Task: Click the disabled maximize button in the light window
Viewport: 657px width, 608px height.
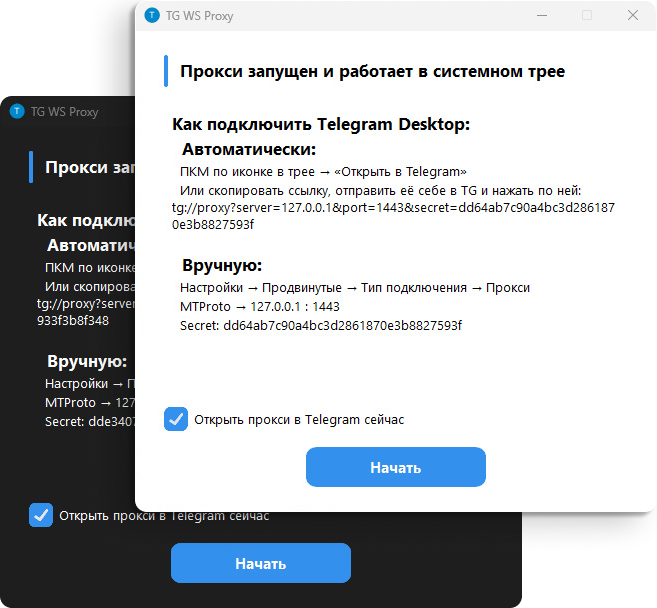Action: 587,16
